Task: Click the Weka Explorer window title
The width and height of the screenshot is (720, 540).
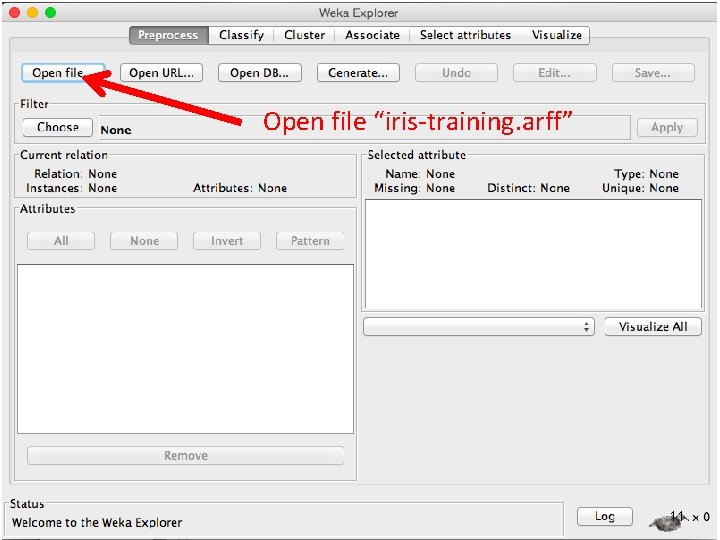Action: pyautogui.click(x=359, y=13)
